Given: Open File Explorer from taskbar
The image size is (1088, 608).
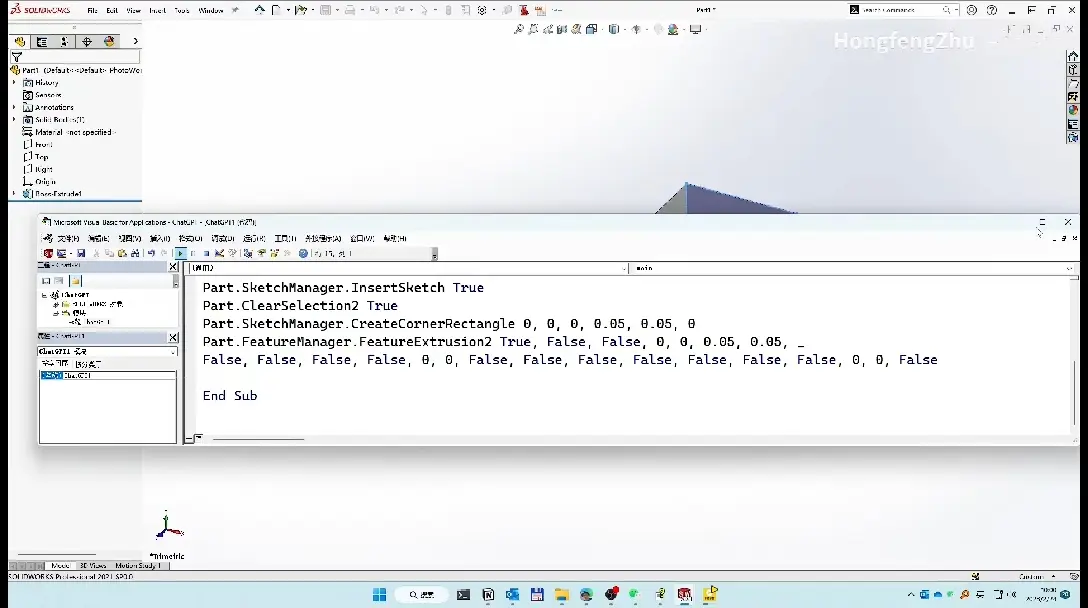Looking at the screenshot, I should [x=561, y=594].
